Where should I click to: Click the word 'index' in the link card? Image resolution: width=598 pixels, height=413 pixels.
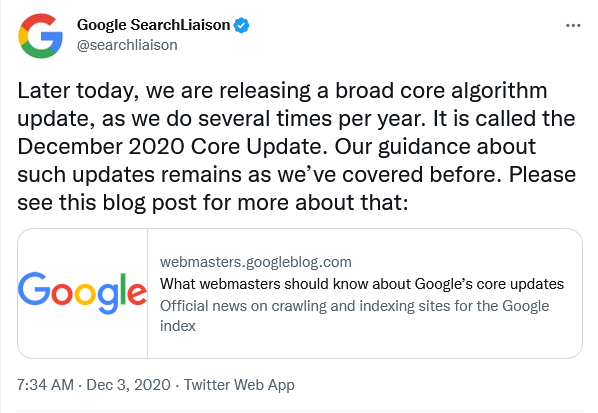[178, 326]
